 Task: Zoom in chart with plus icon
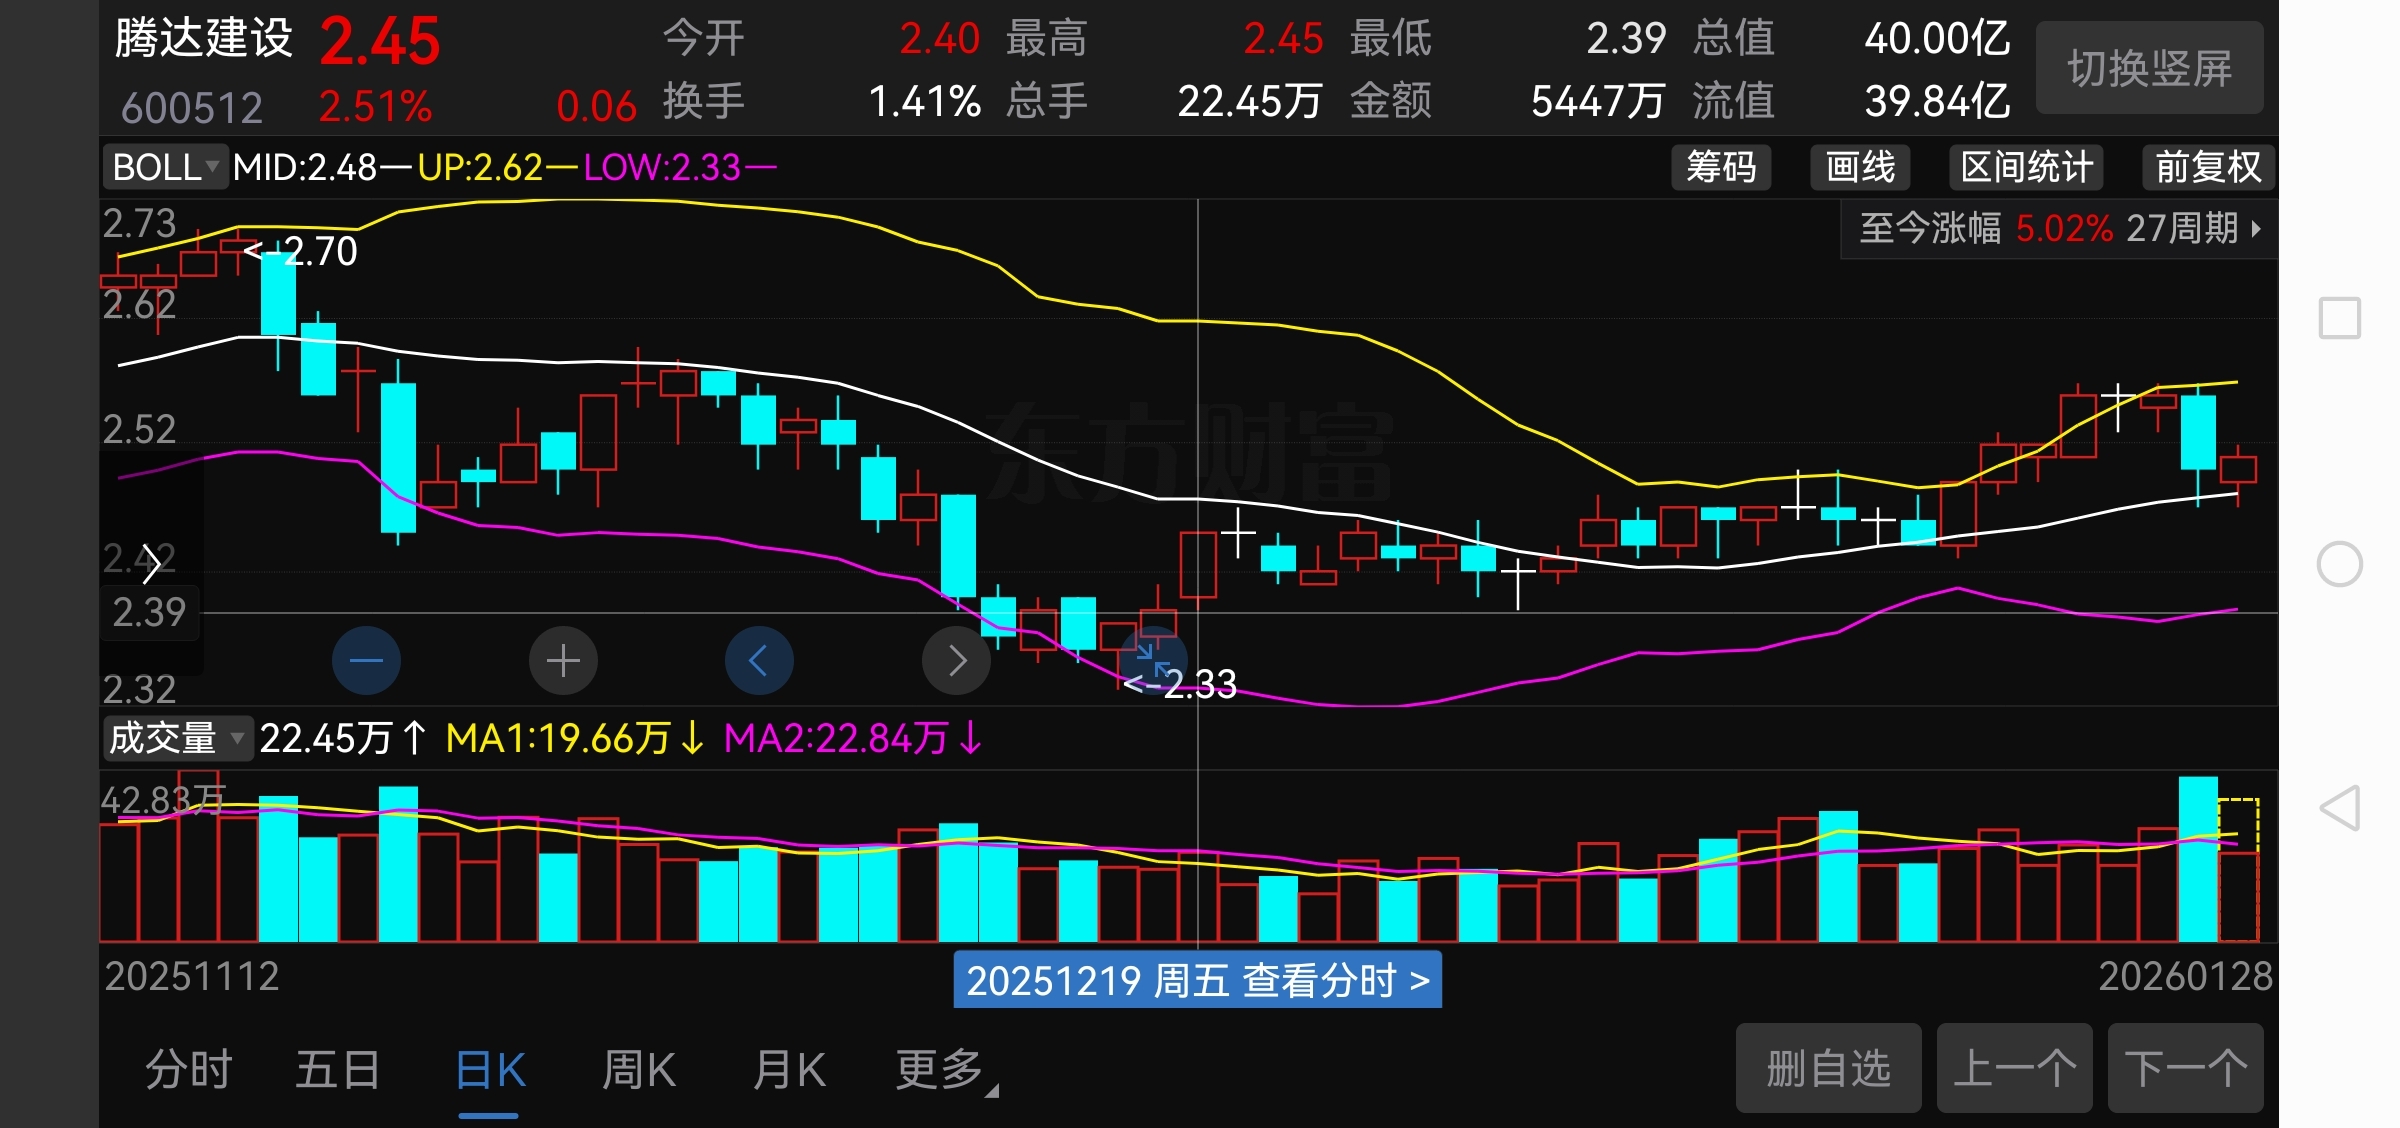563,660
